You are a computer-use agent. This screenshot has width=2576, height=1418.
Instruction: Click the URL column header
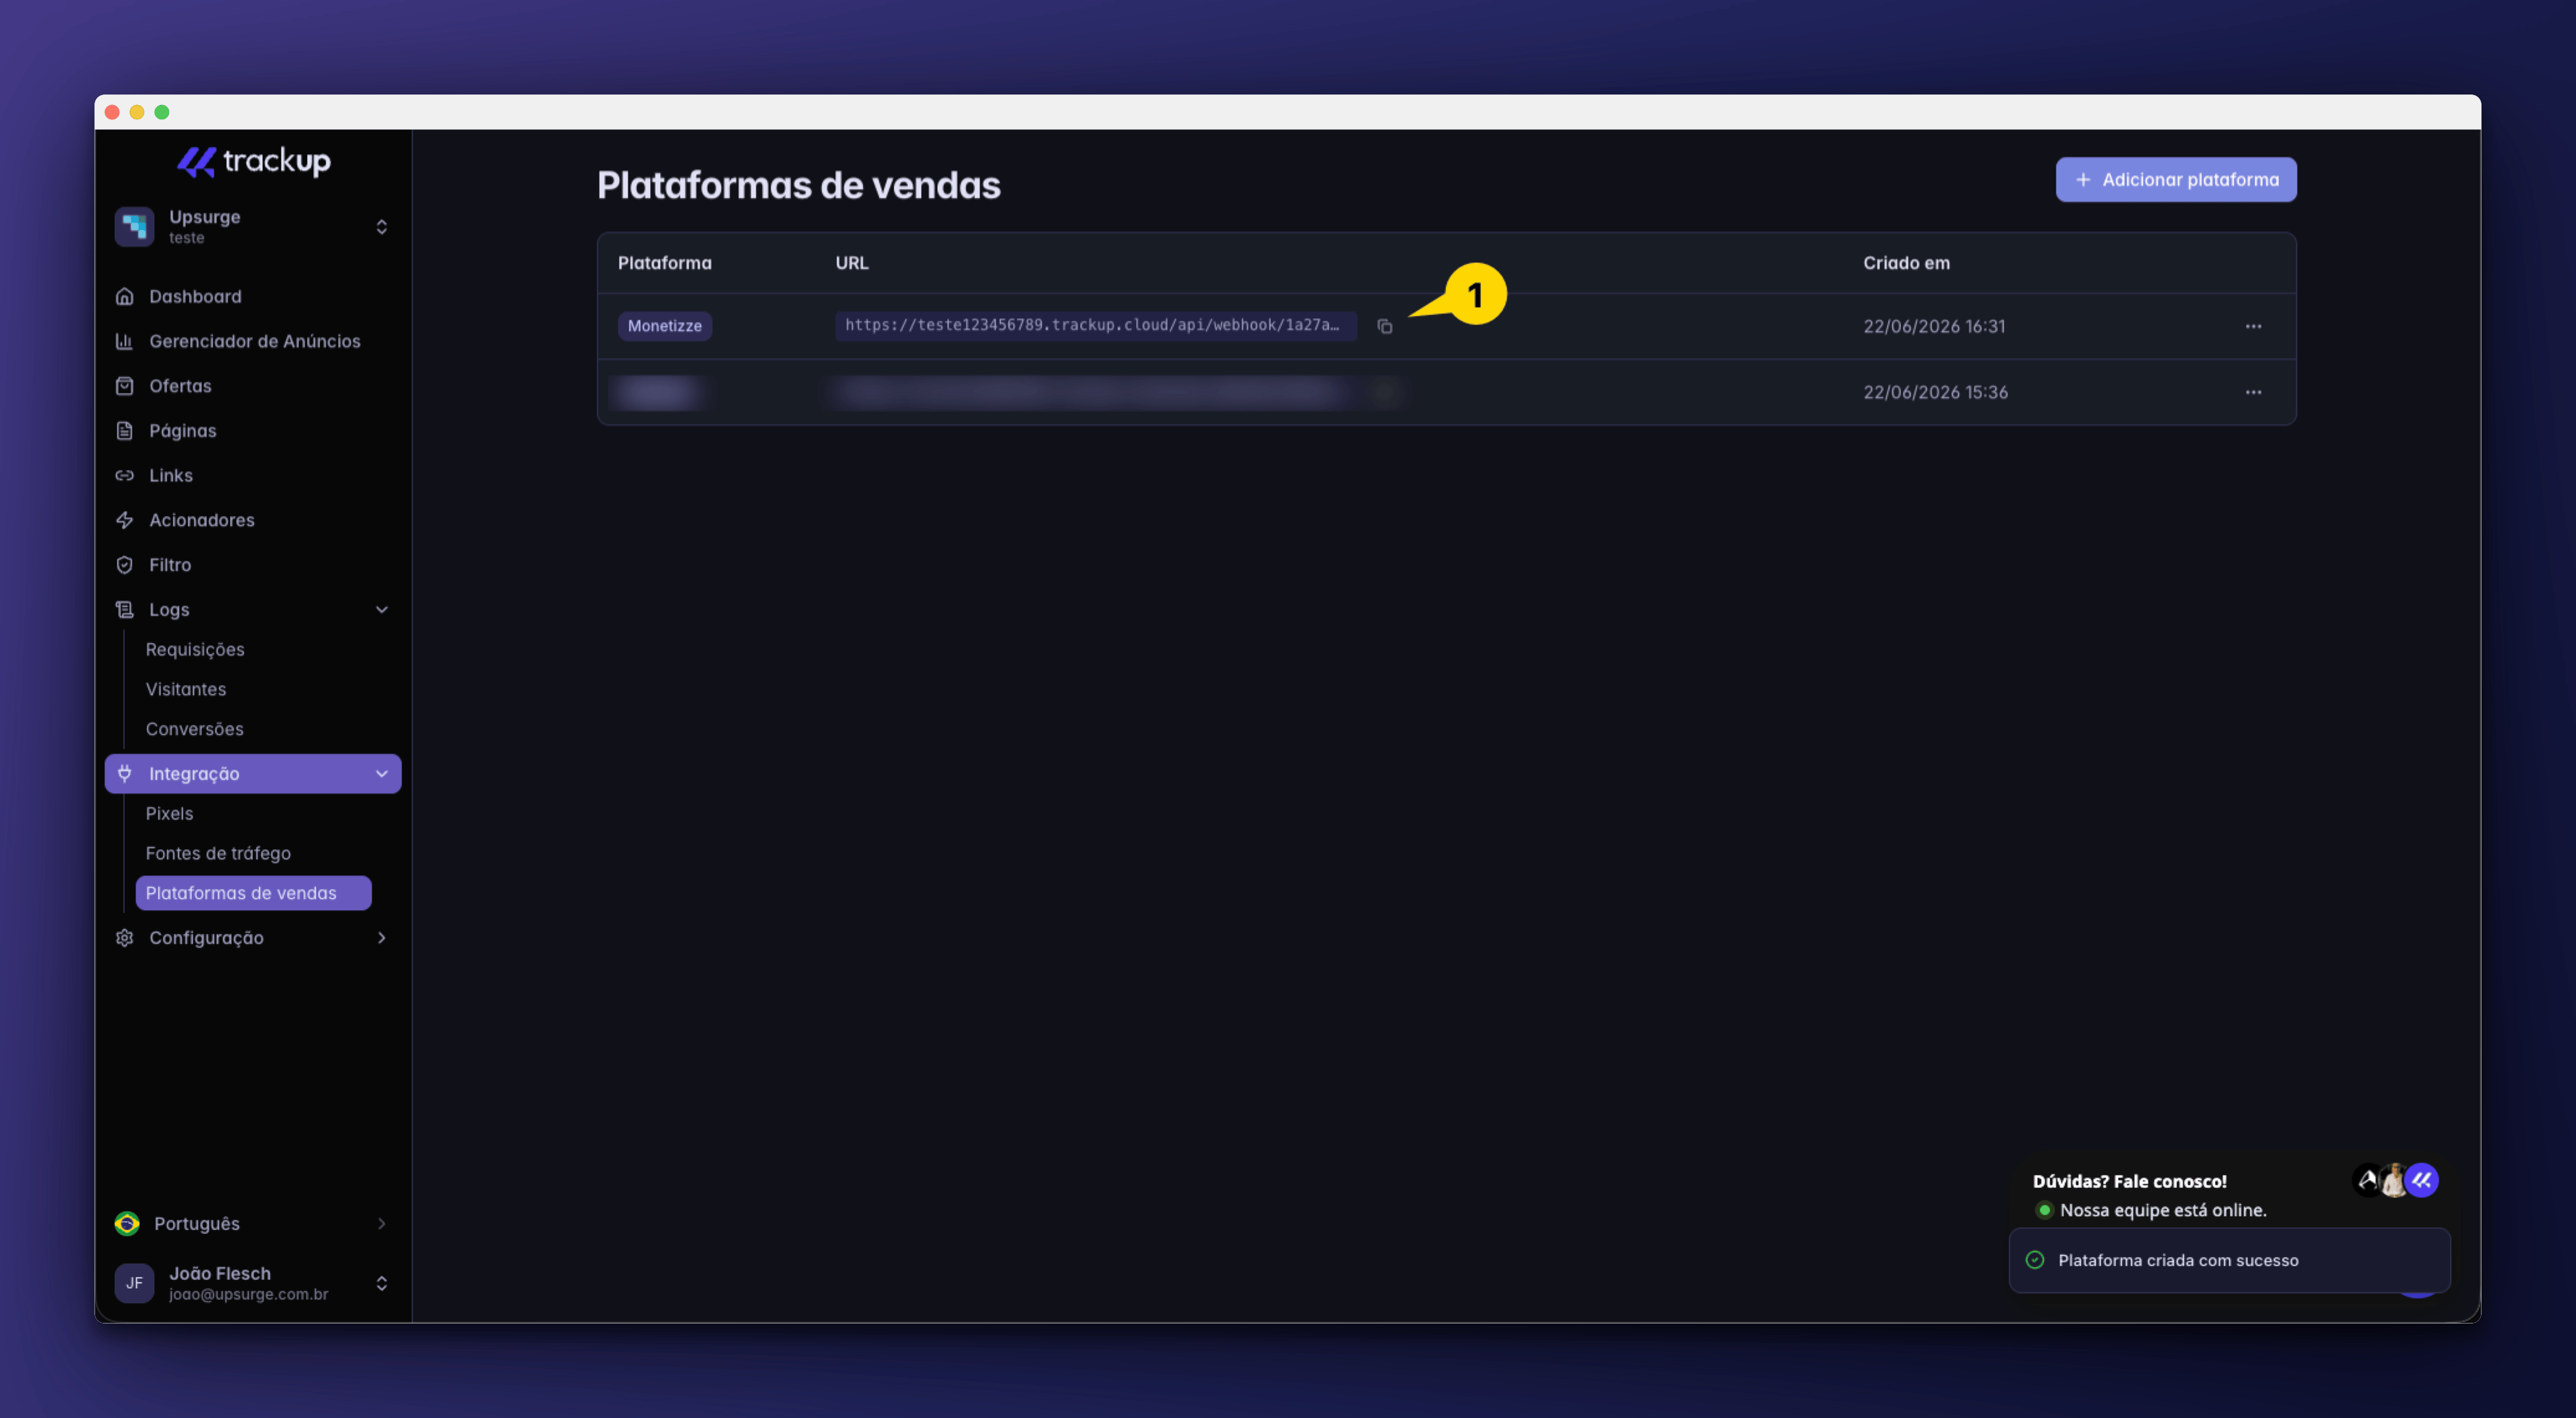852,263
